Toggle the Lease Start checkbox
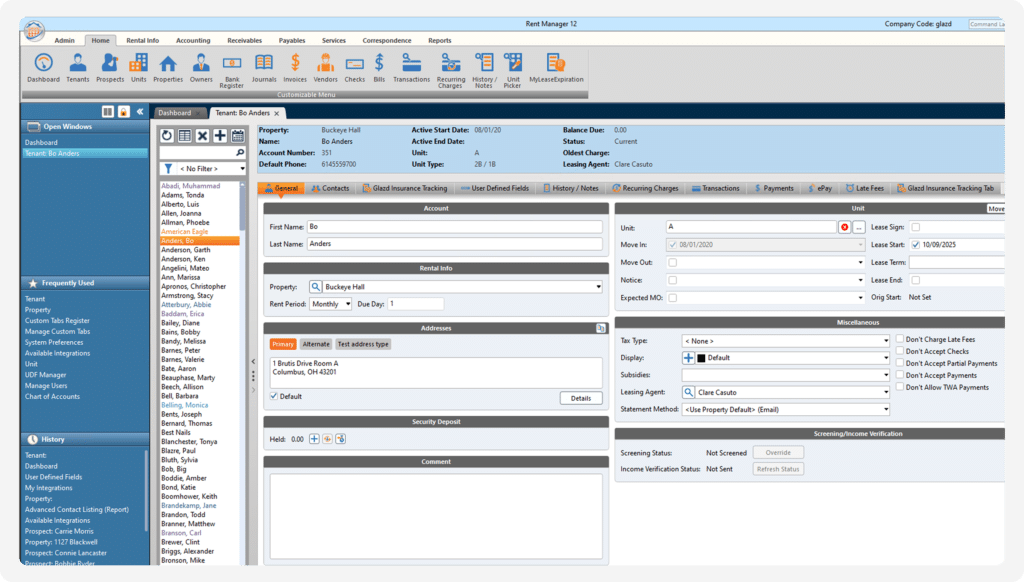Image resolution: width=1024 pixels, height=582 pixels. pyautogui.click(x=916, y=245)
